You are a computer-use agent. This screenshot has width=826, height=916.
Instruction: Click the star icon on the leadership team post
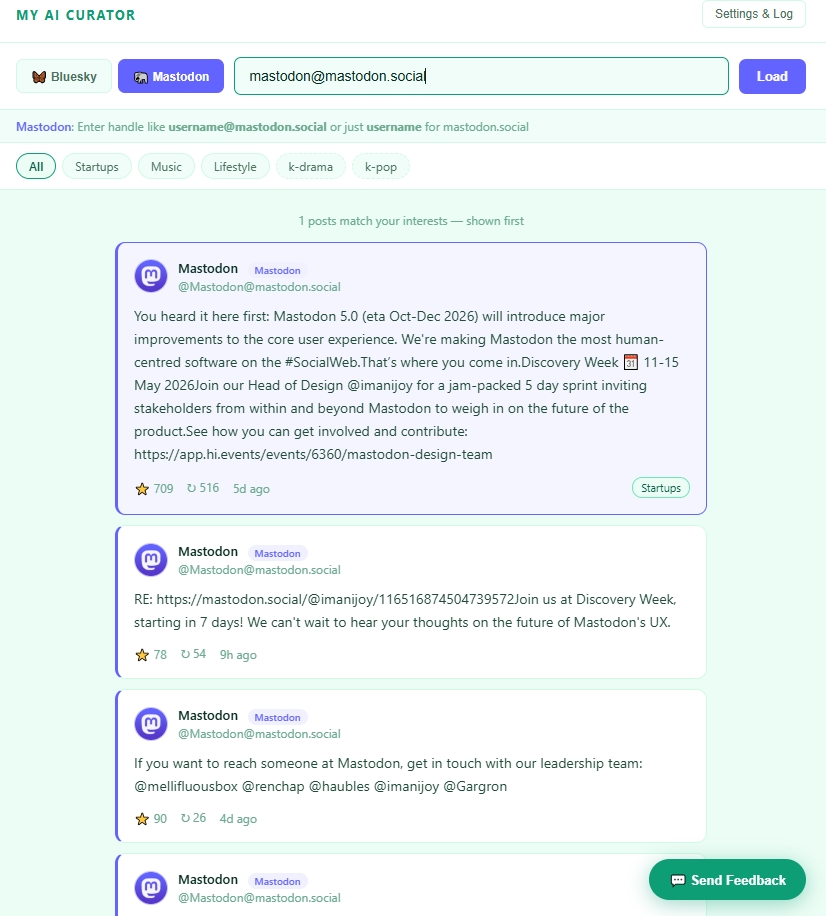[x=142, y=819]
